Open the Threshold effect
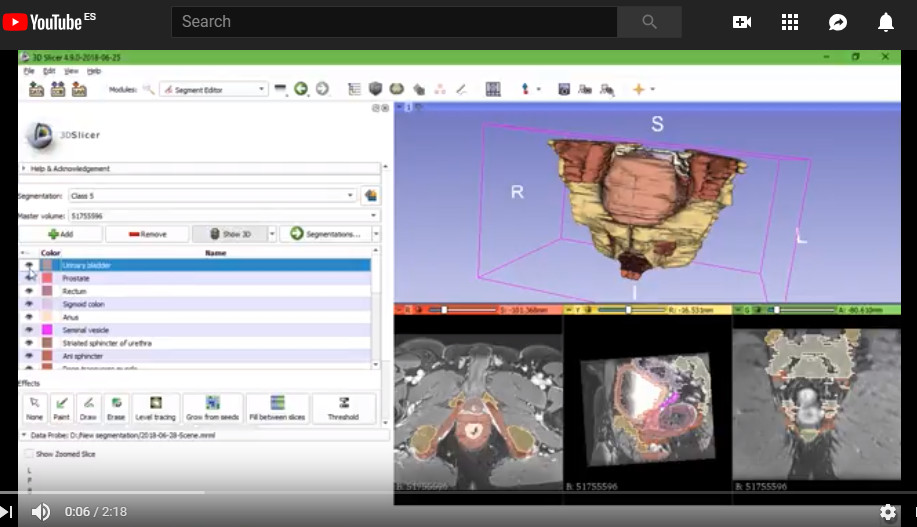The width and height of the screenshot is (917, 527). [343, 408]
